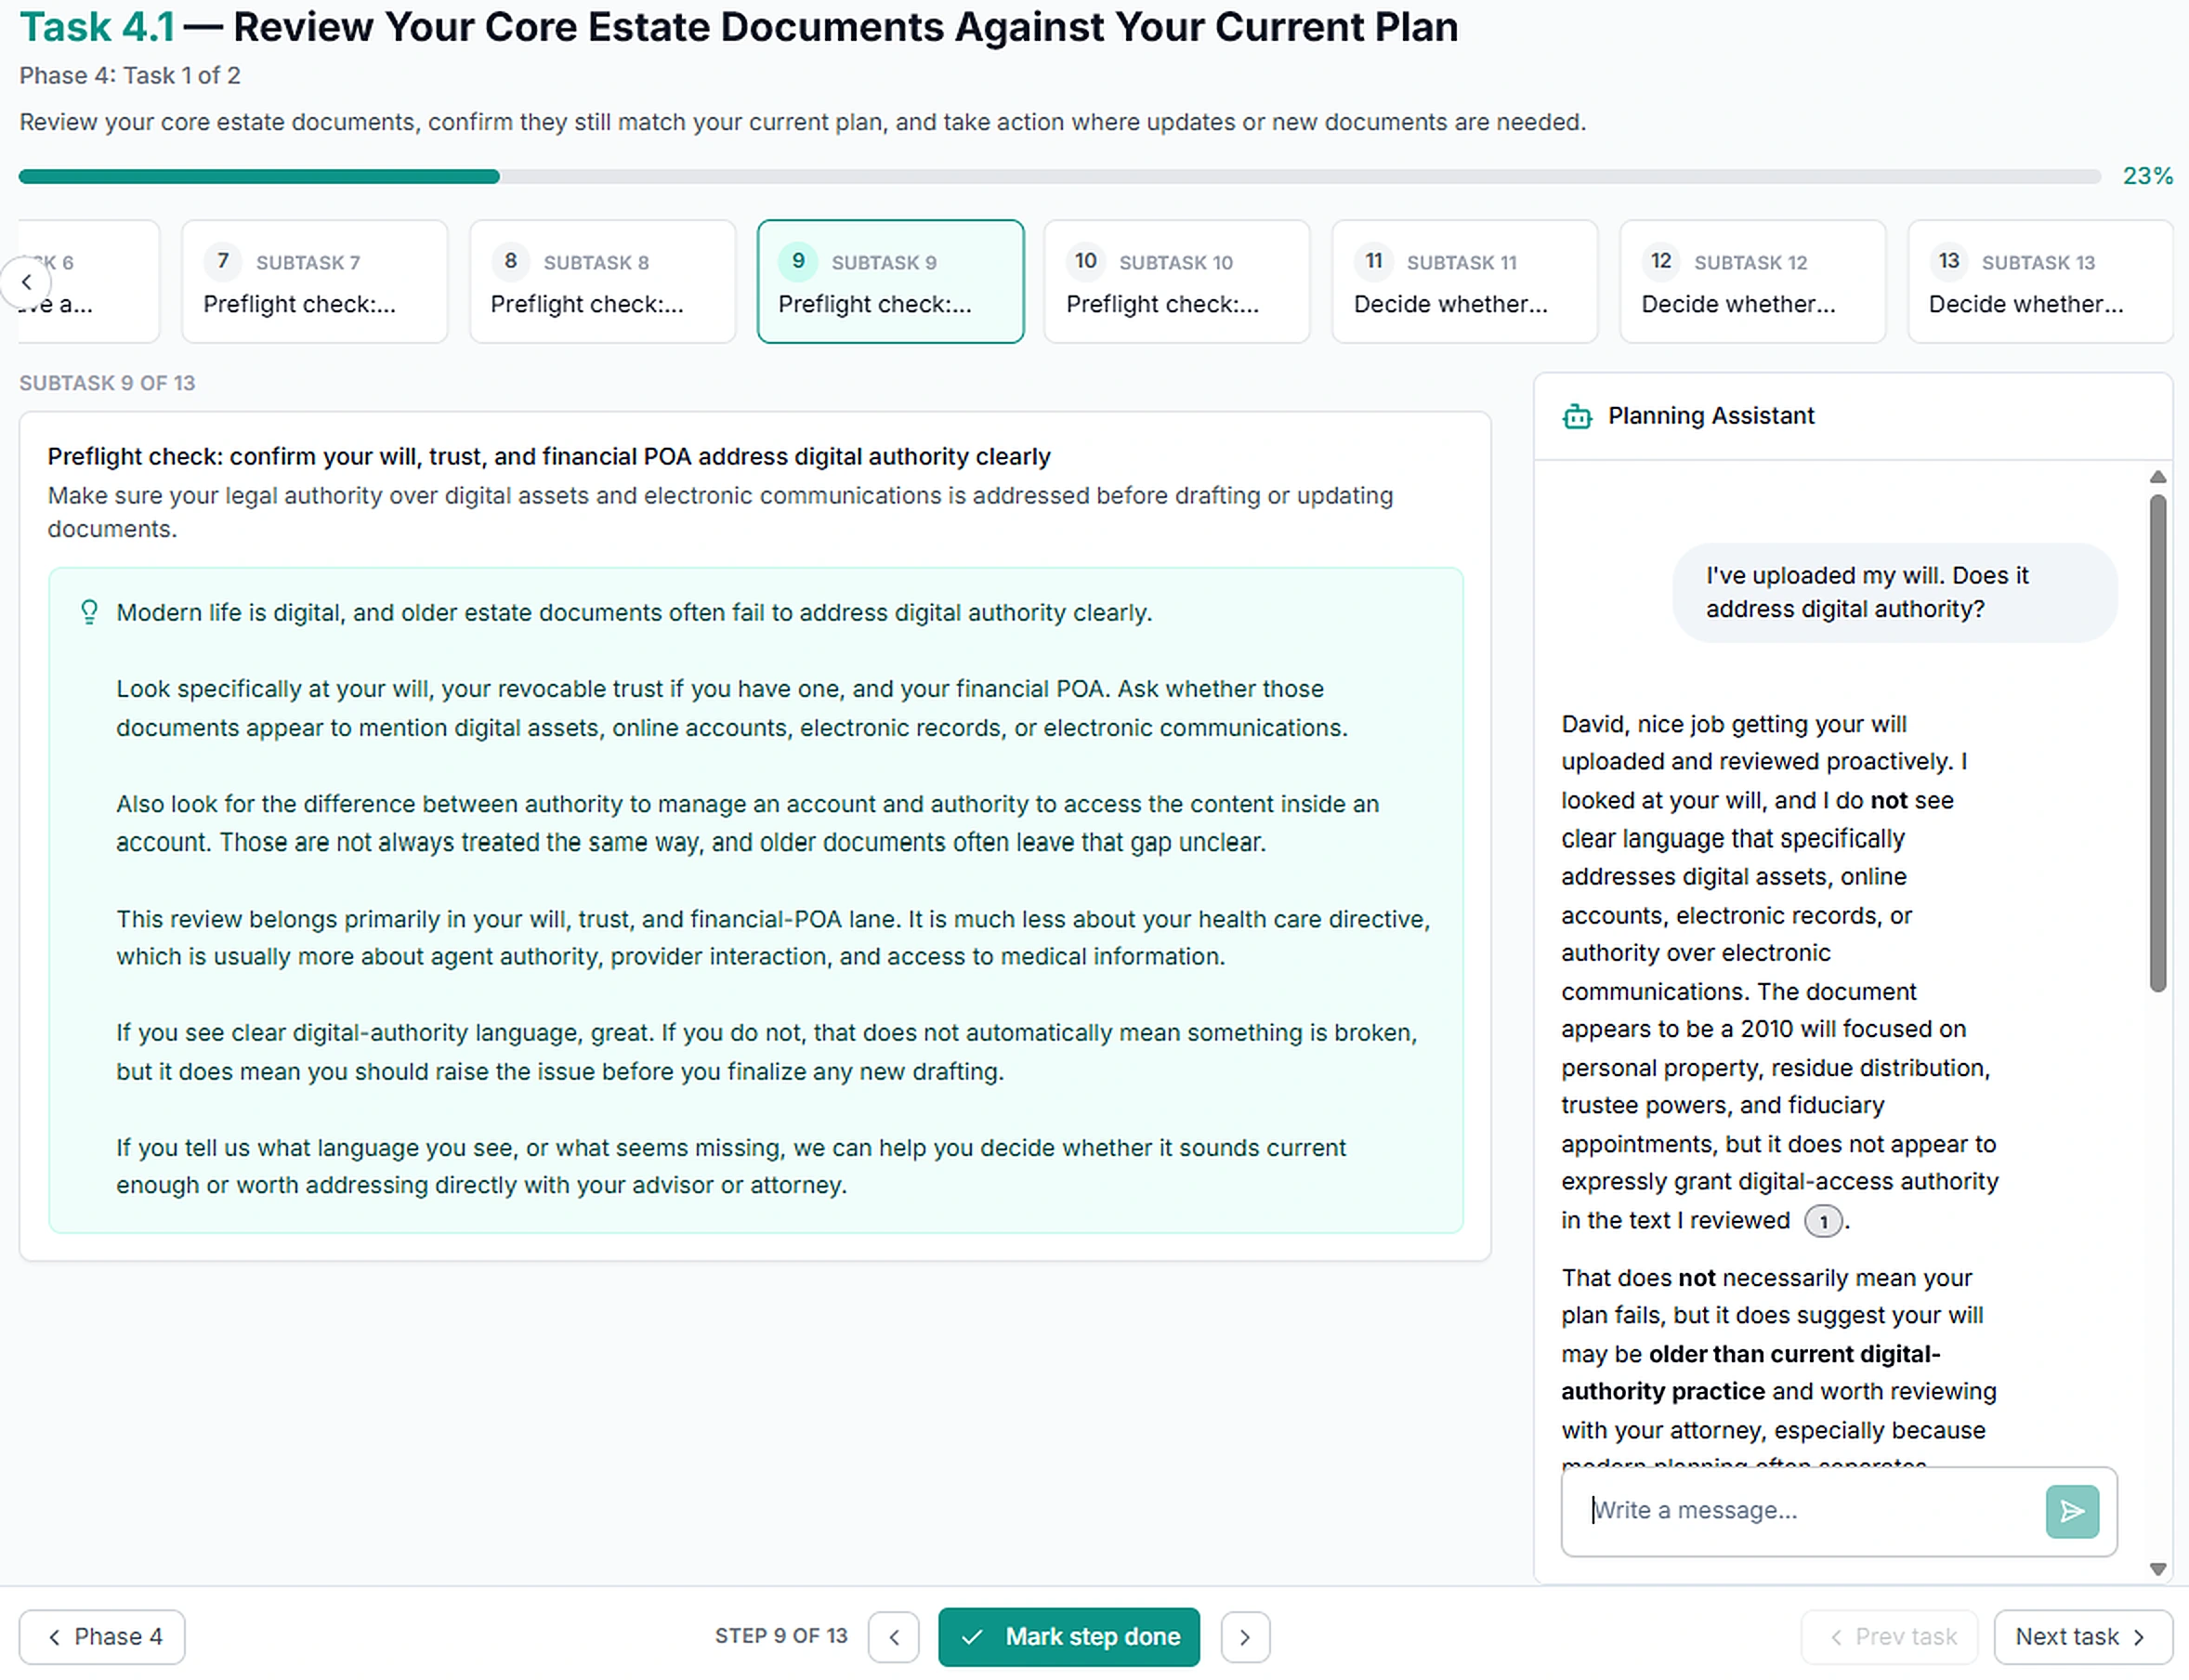The image size is (2189, 1680).
Task: Click the Next task button
Action: (2083, 1637)
